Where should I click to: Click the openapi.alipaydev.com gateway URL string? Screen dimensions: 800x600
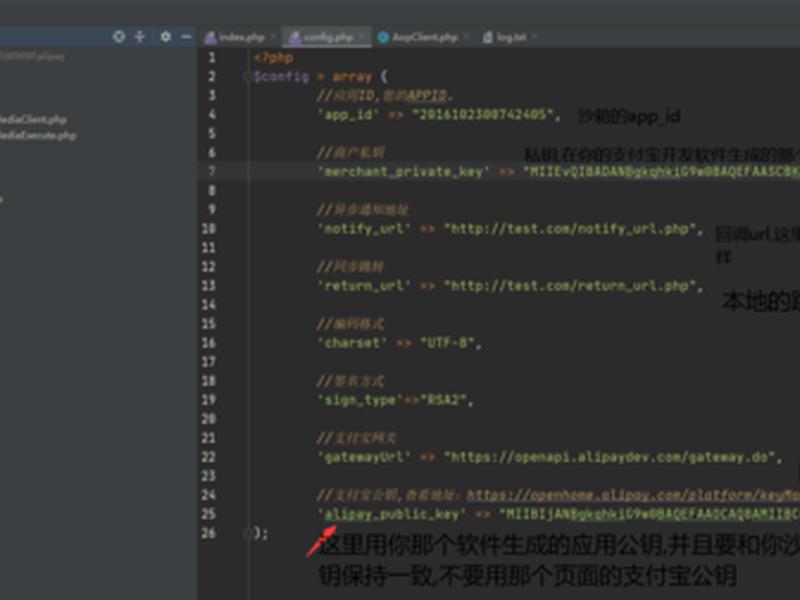coord(610,457)
